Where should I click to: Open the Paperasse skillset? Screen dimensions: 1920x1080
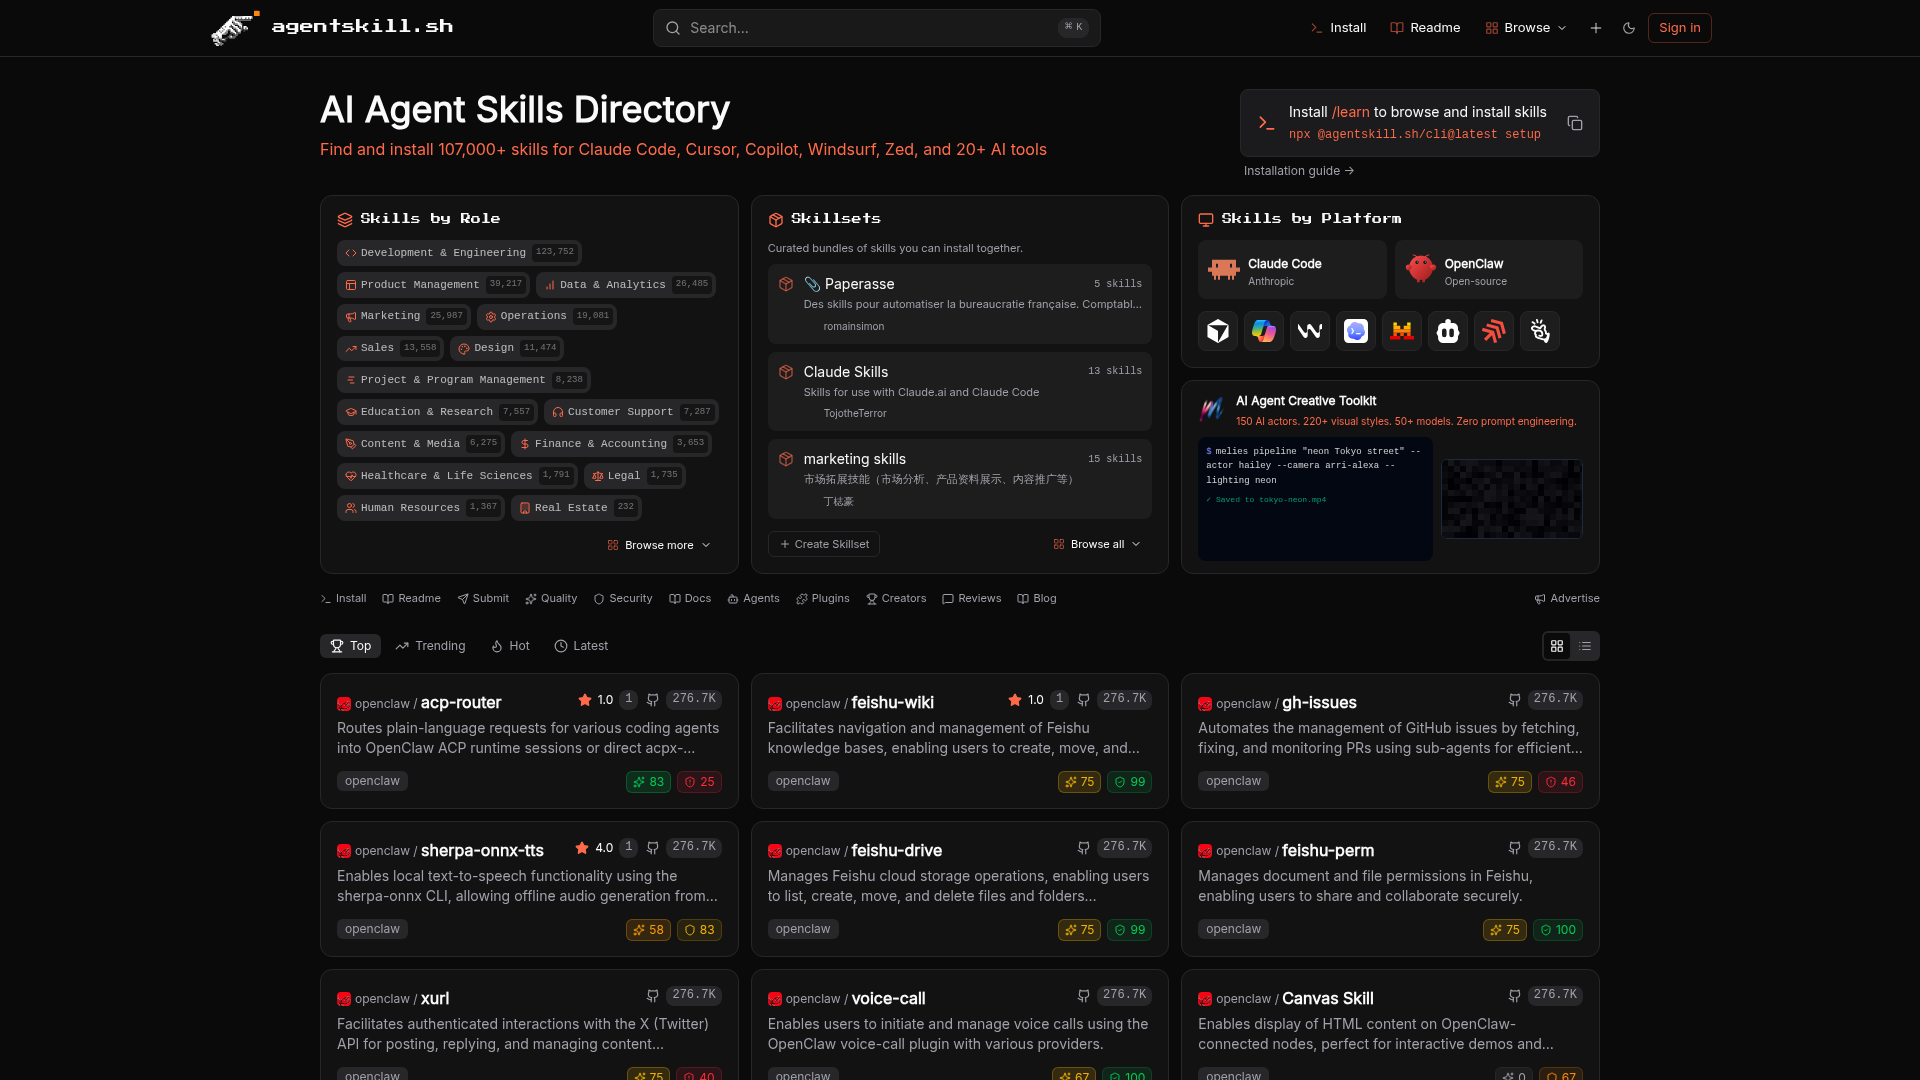tap(959, 304)
